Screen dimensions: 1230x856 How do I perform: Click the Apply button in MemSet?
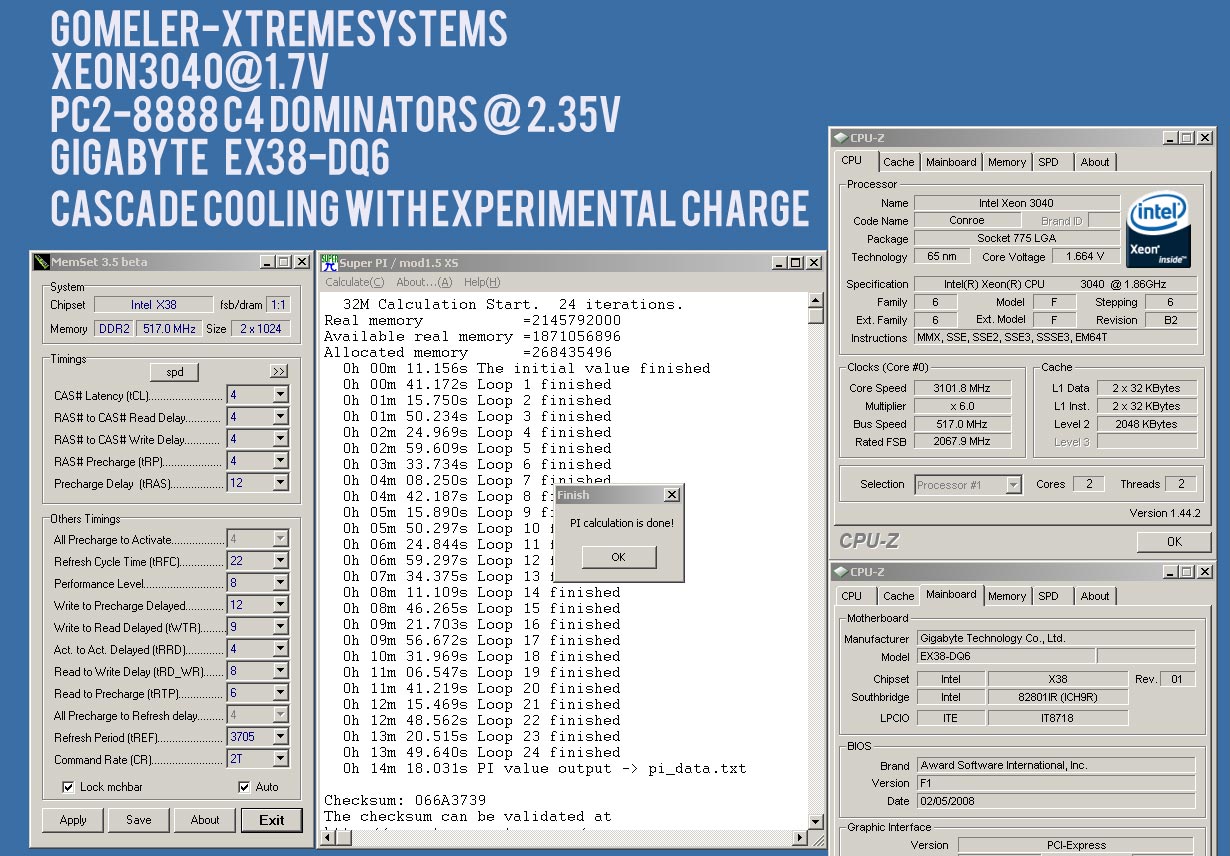[x=73, y=820]
